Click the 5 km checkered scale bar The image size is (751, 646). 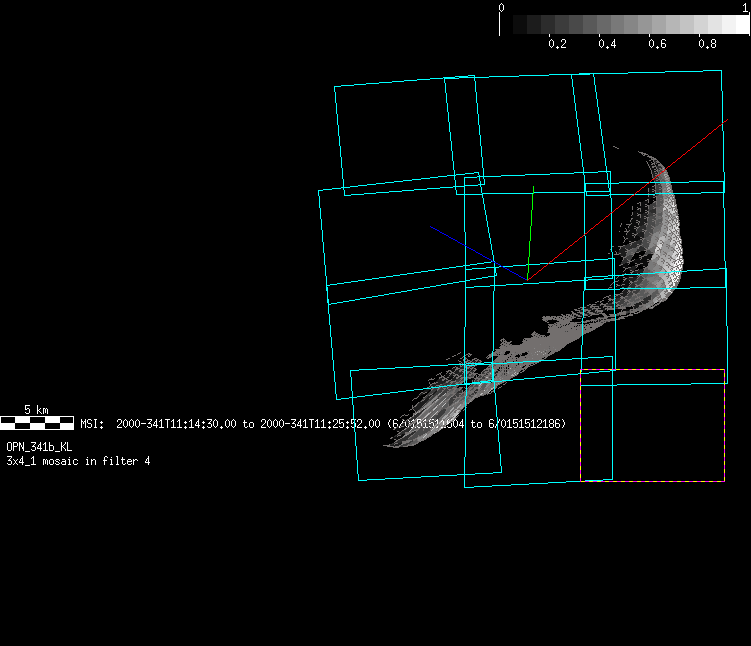(x=37, y=423)
